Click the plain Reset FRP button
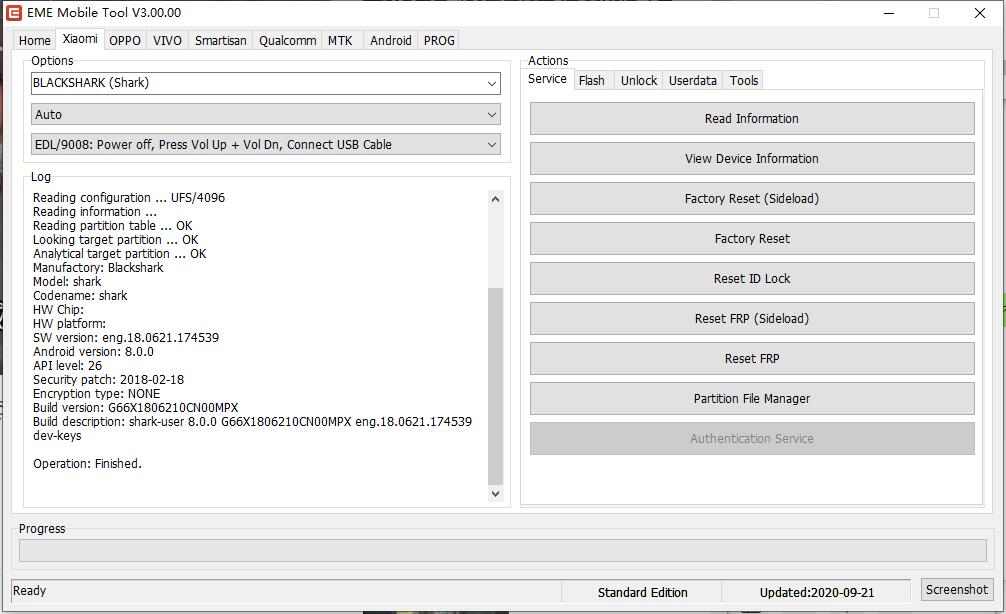 point(752,359)
